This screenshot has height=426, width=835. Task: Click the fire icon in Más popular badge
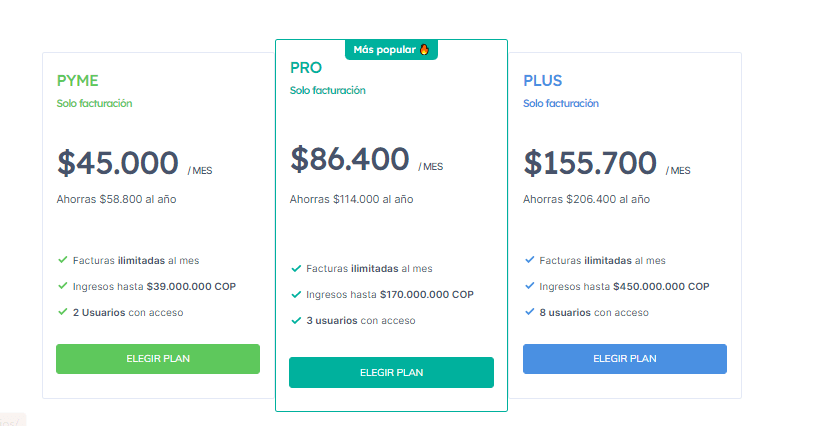click(x=424, y=50)
